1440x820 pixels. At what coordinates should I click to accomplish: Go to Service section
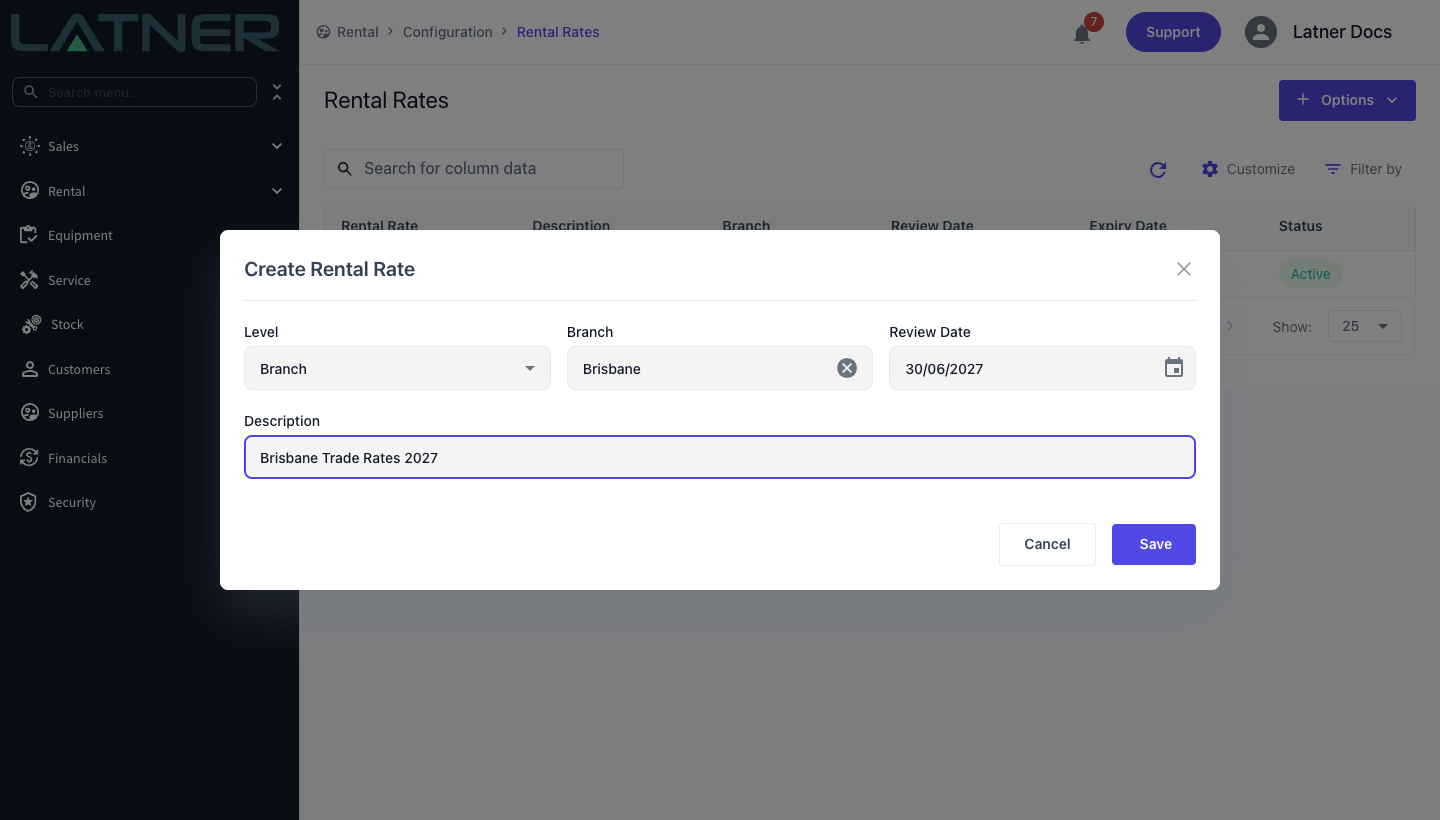(150, 280)
